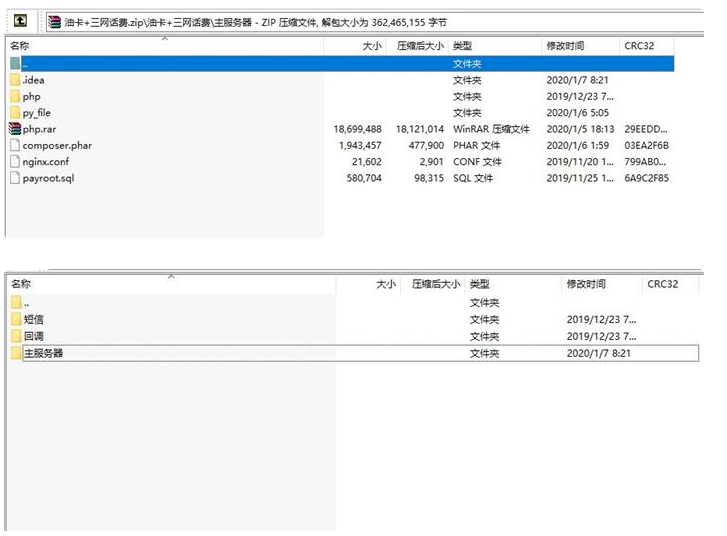Sort by CRC32 in the bottom file list
The image size is (727, 536).
(662, 284)
